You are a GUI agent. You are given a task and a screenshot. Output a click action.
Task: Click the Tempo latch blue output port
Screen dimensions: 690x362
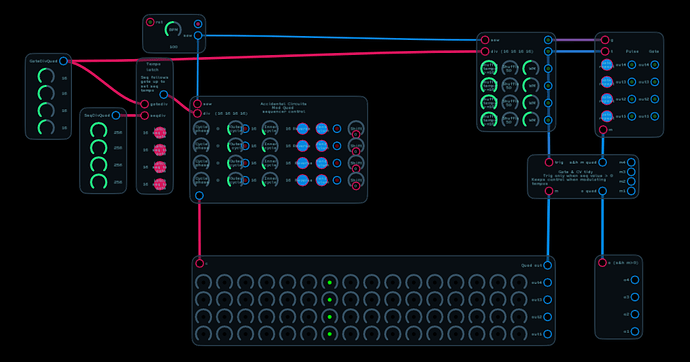click(x=164, y=94)
